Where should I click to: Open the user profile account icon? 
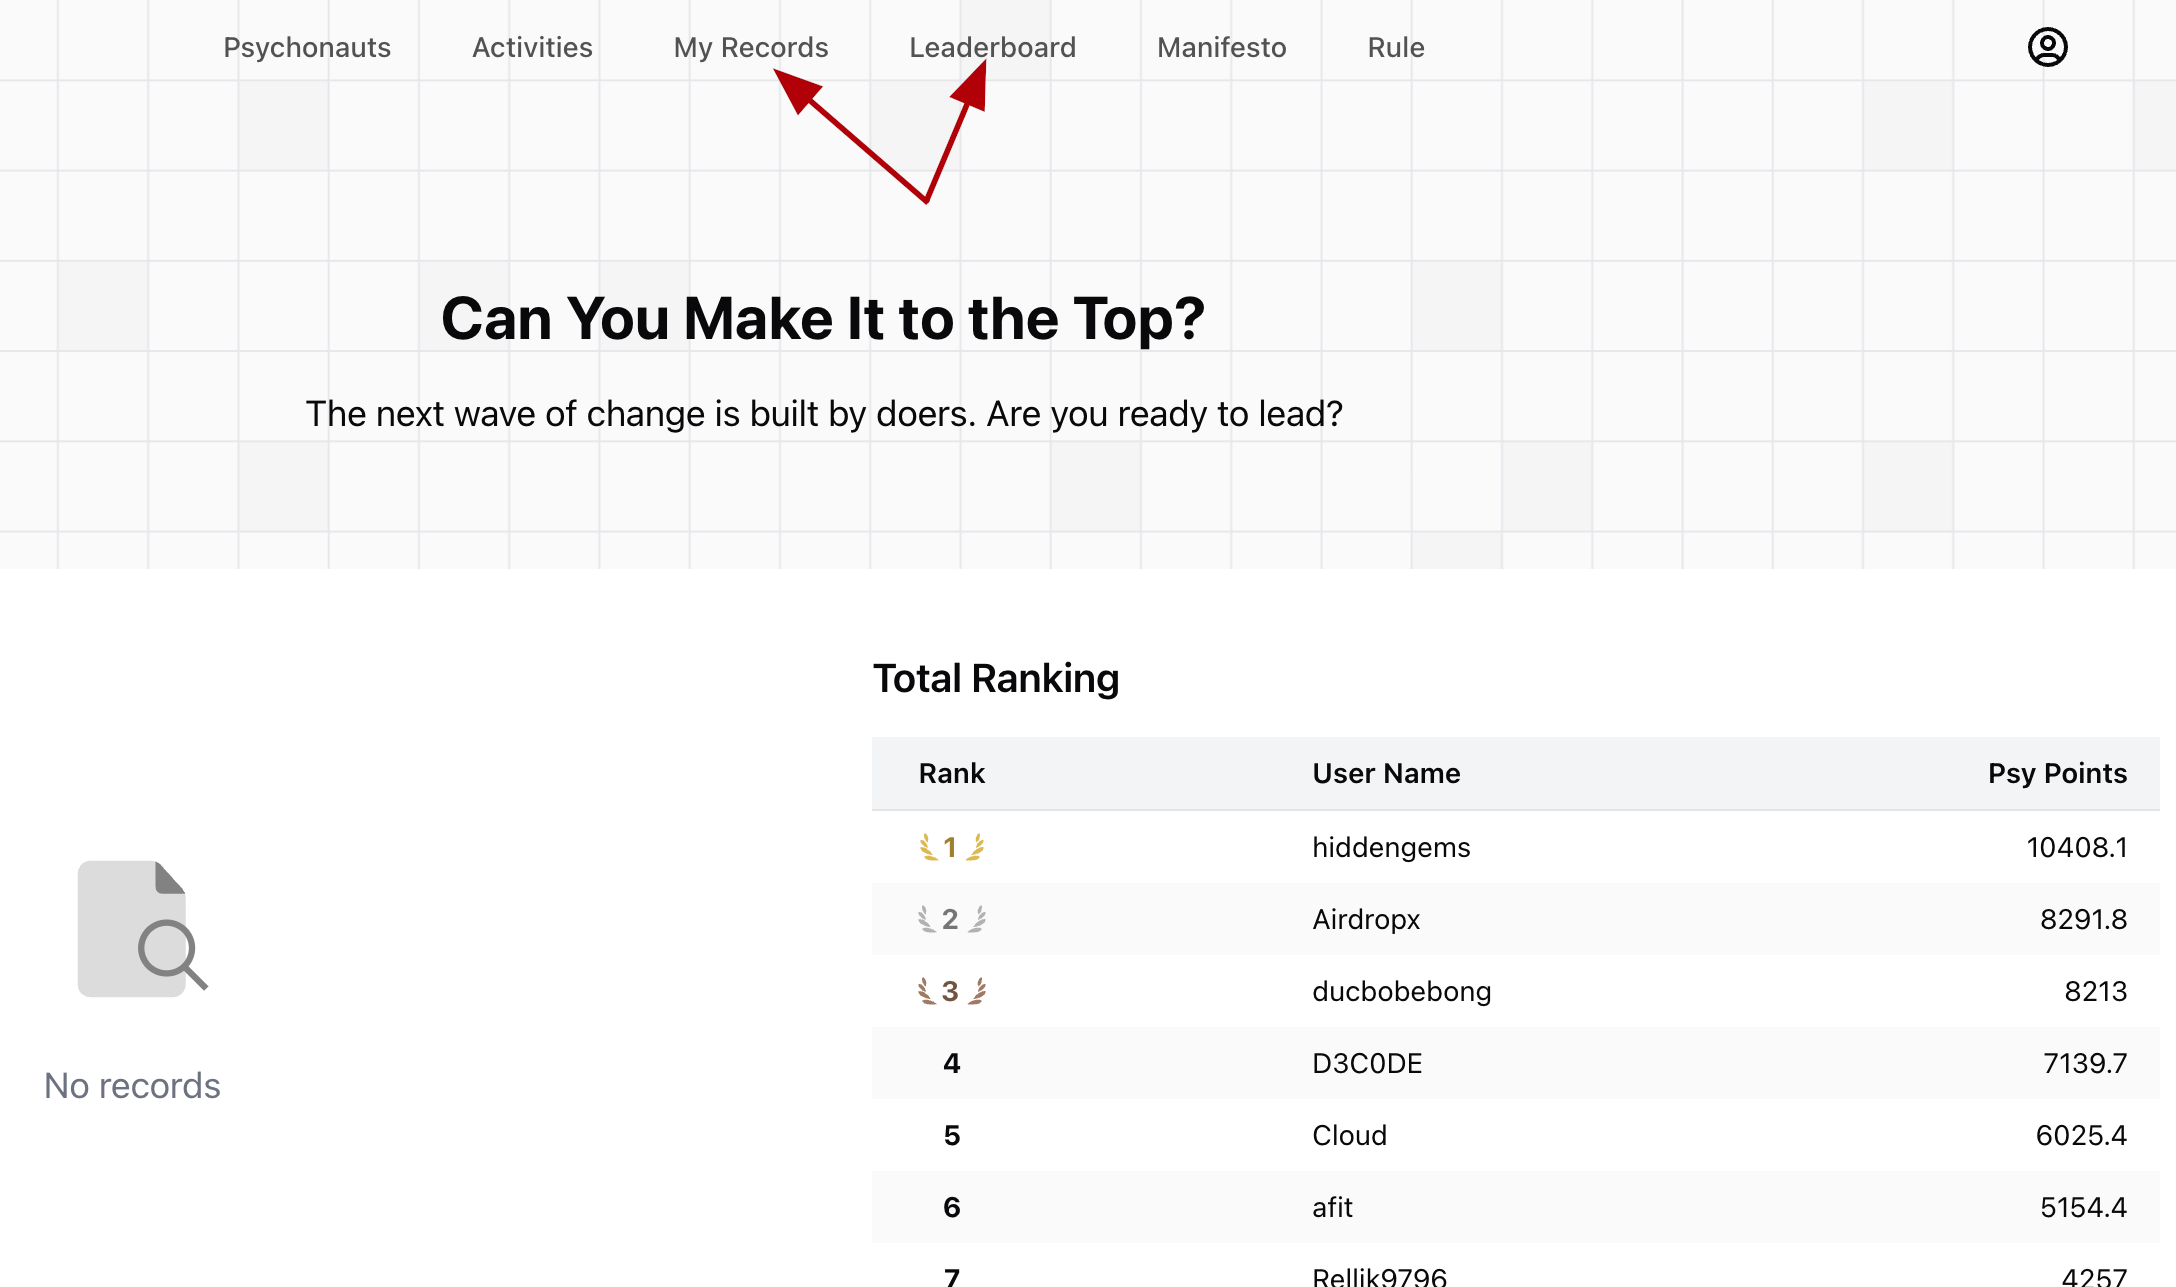2047,47
